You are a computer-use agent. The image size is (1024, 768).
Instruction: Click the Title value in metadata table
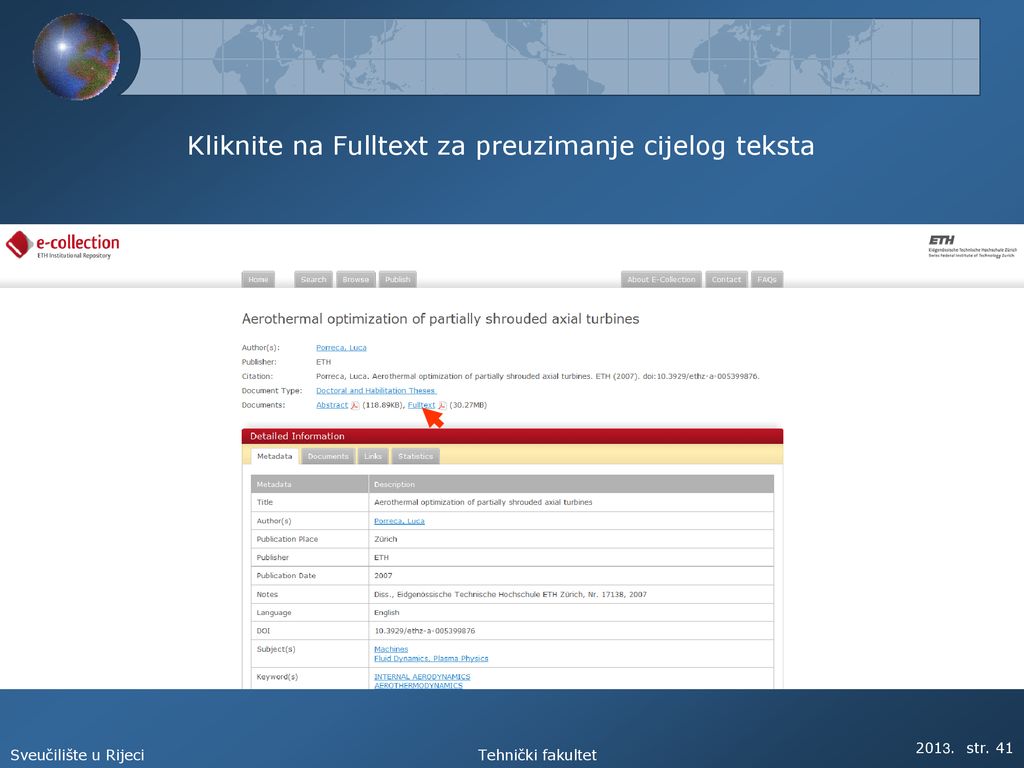click(x=483, y=502)
